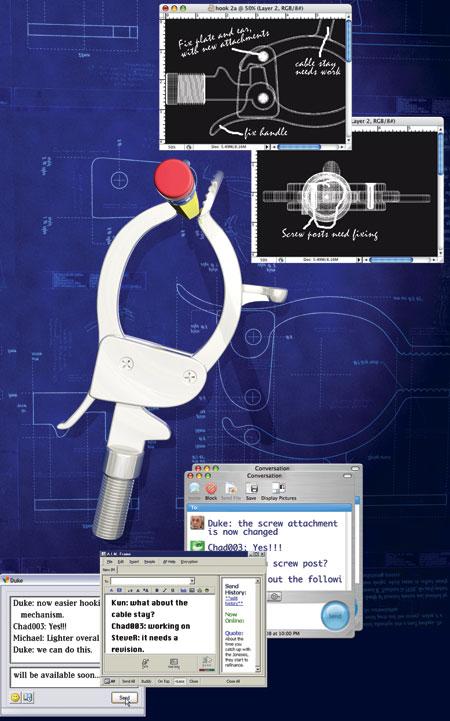Click the 'Now Online:' text in A.I.M. sidebar
This screenshot has height=721, width=450.
point(234,617)
